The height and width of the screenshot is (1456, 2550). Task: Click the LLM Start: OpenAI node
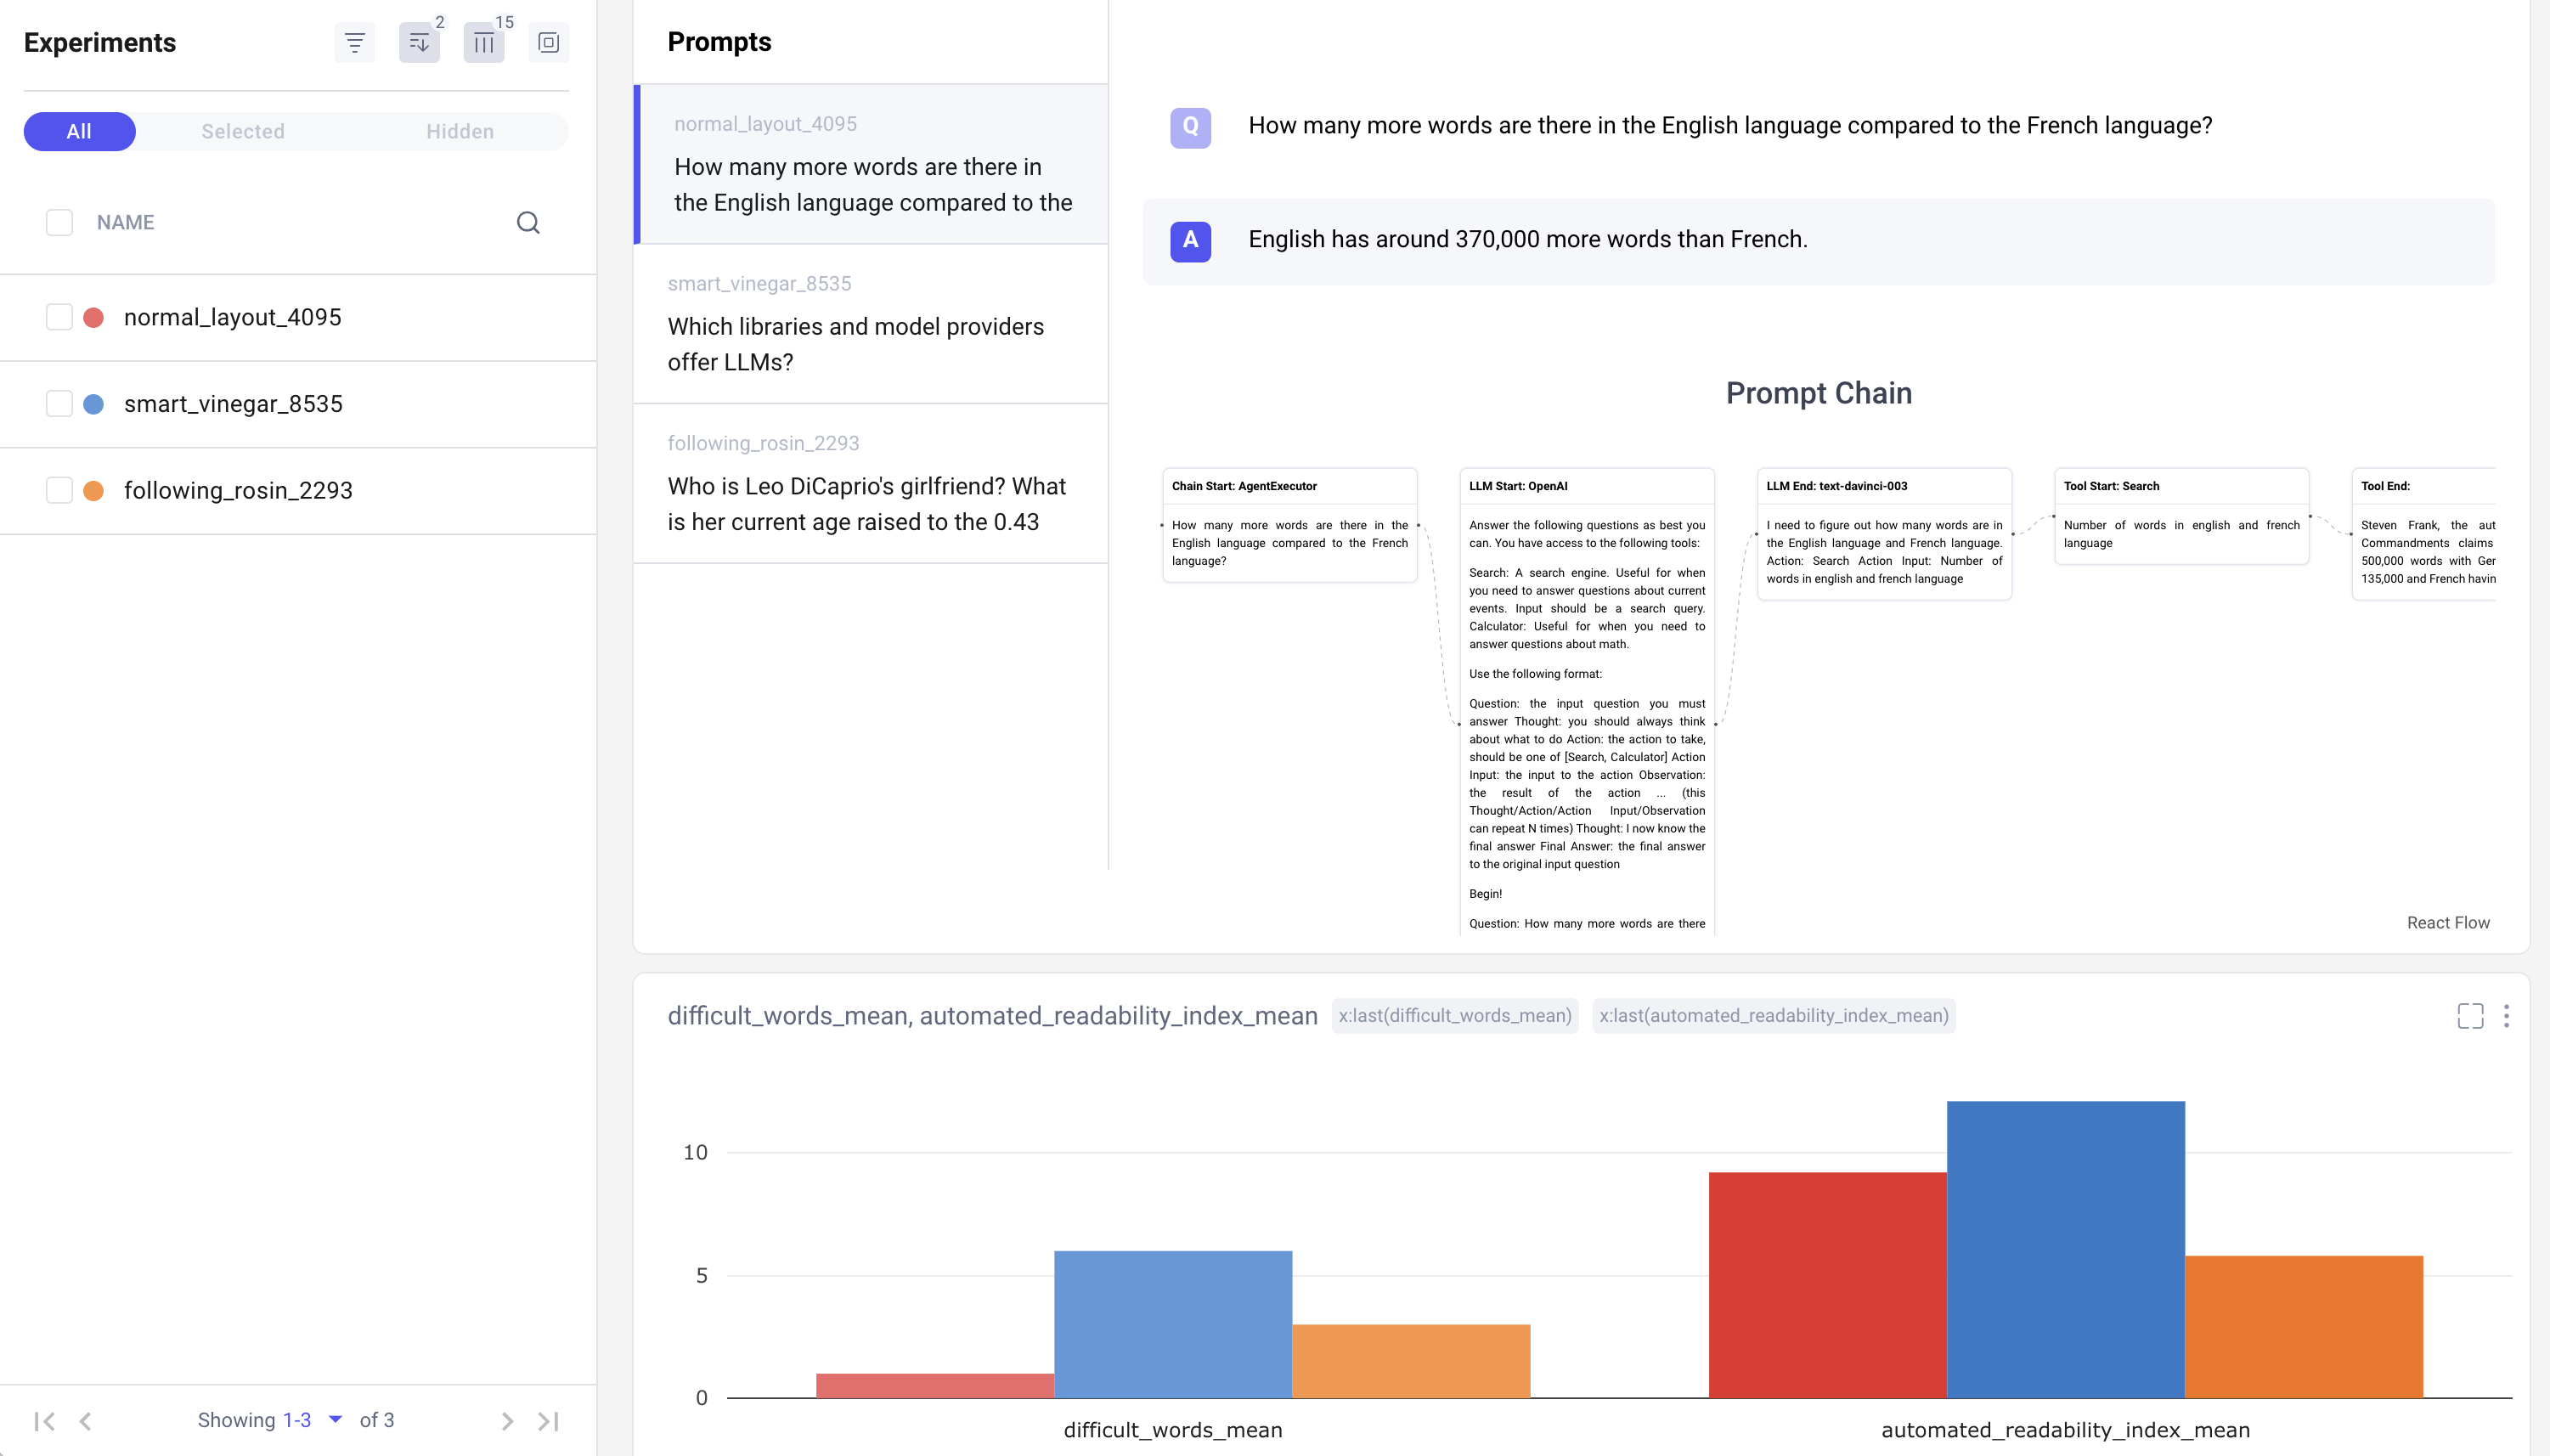click(1588, 702)
